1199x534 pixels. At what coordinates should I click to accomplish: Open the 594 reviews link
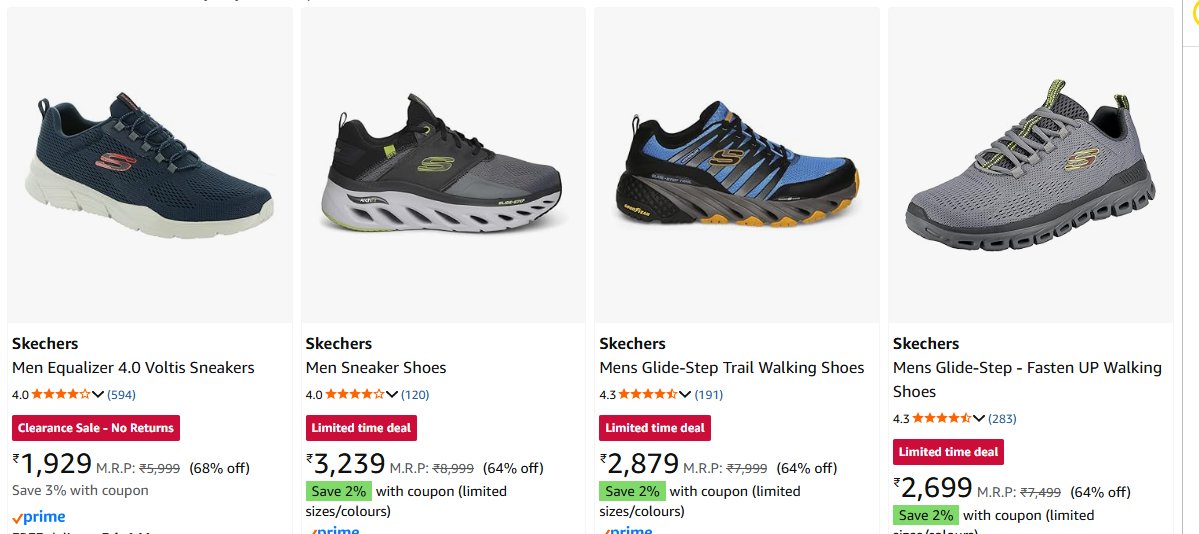(x=121, y=395)
